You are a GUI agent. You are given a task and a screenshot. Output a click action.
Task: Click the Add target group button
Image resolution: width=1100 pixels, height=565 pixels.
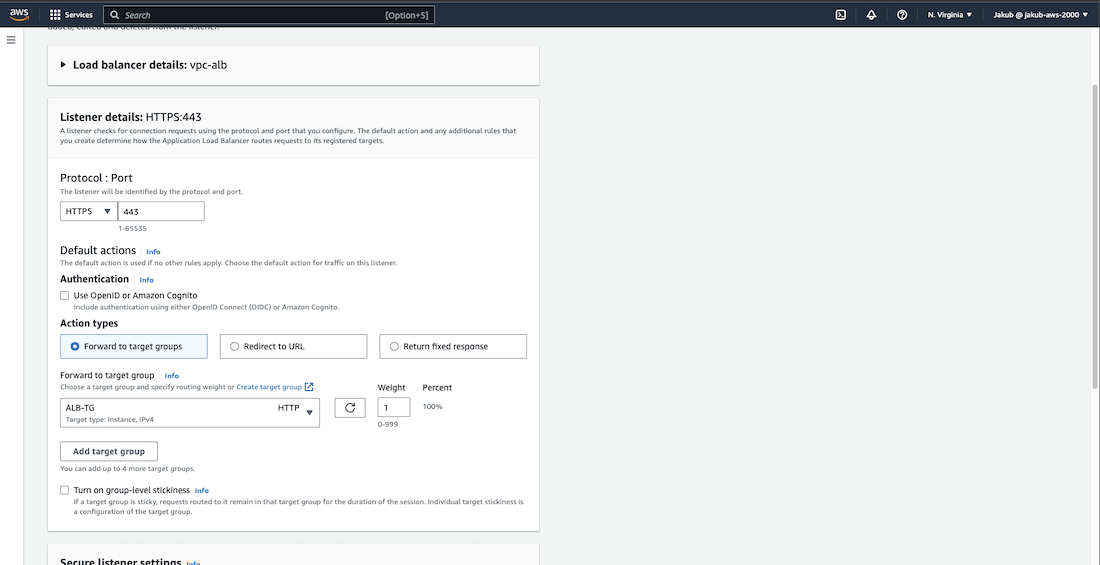click(109, 451)
